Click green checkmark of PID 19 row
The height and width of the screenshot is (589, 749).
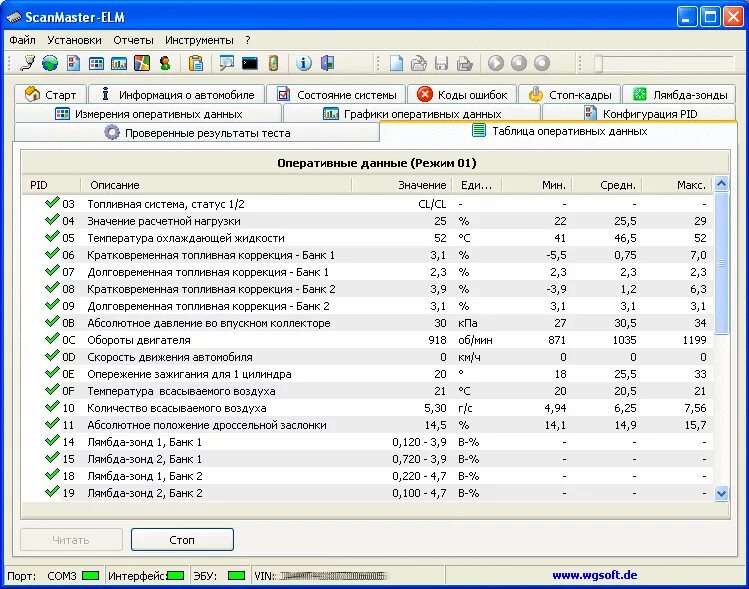pos(52,492)
